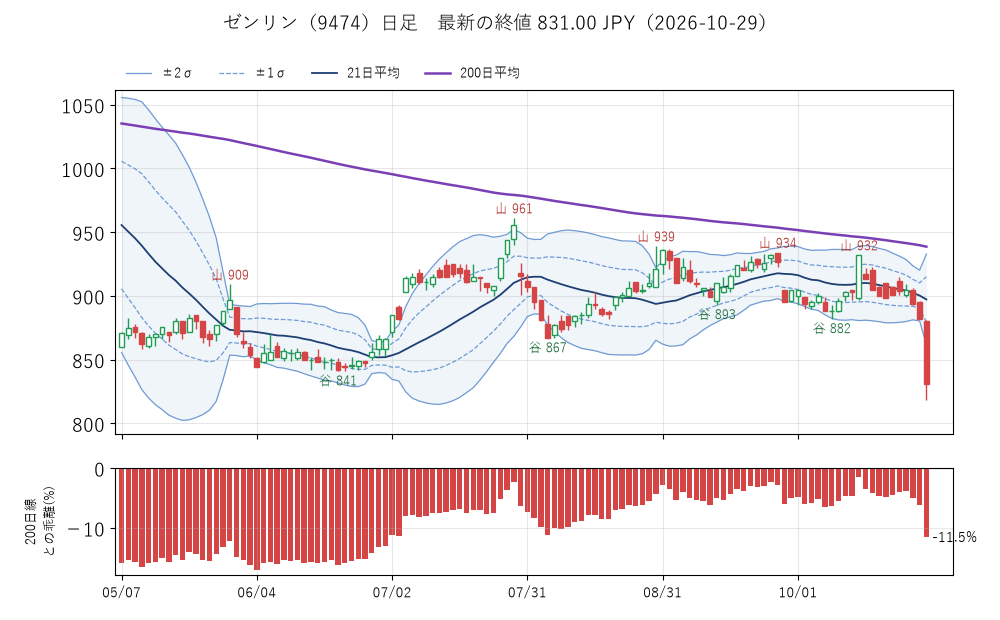
Task: Click the peak label 山 961
Action: (514, 209)
